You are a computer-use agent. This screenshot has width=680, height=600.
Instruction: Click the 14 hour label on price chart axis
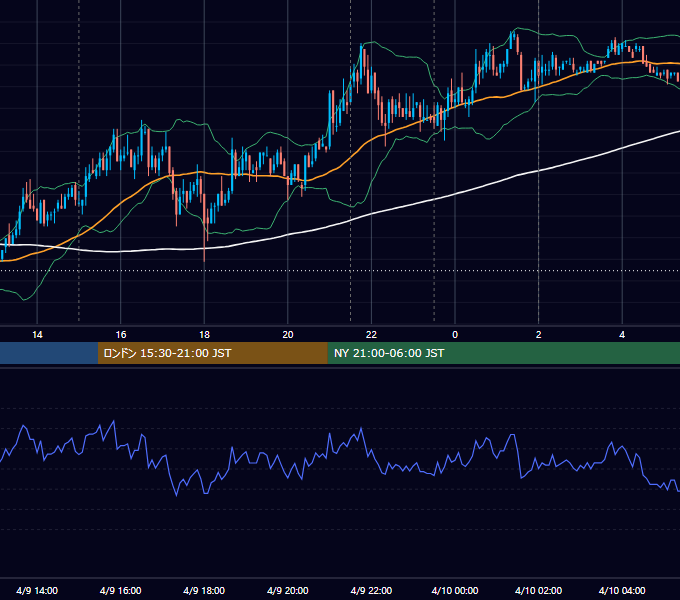(37, 335)
